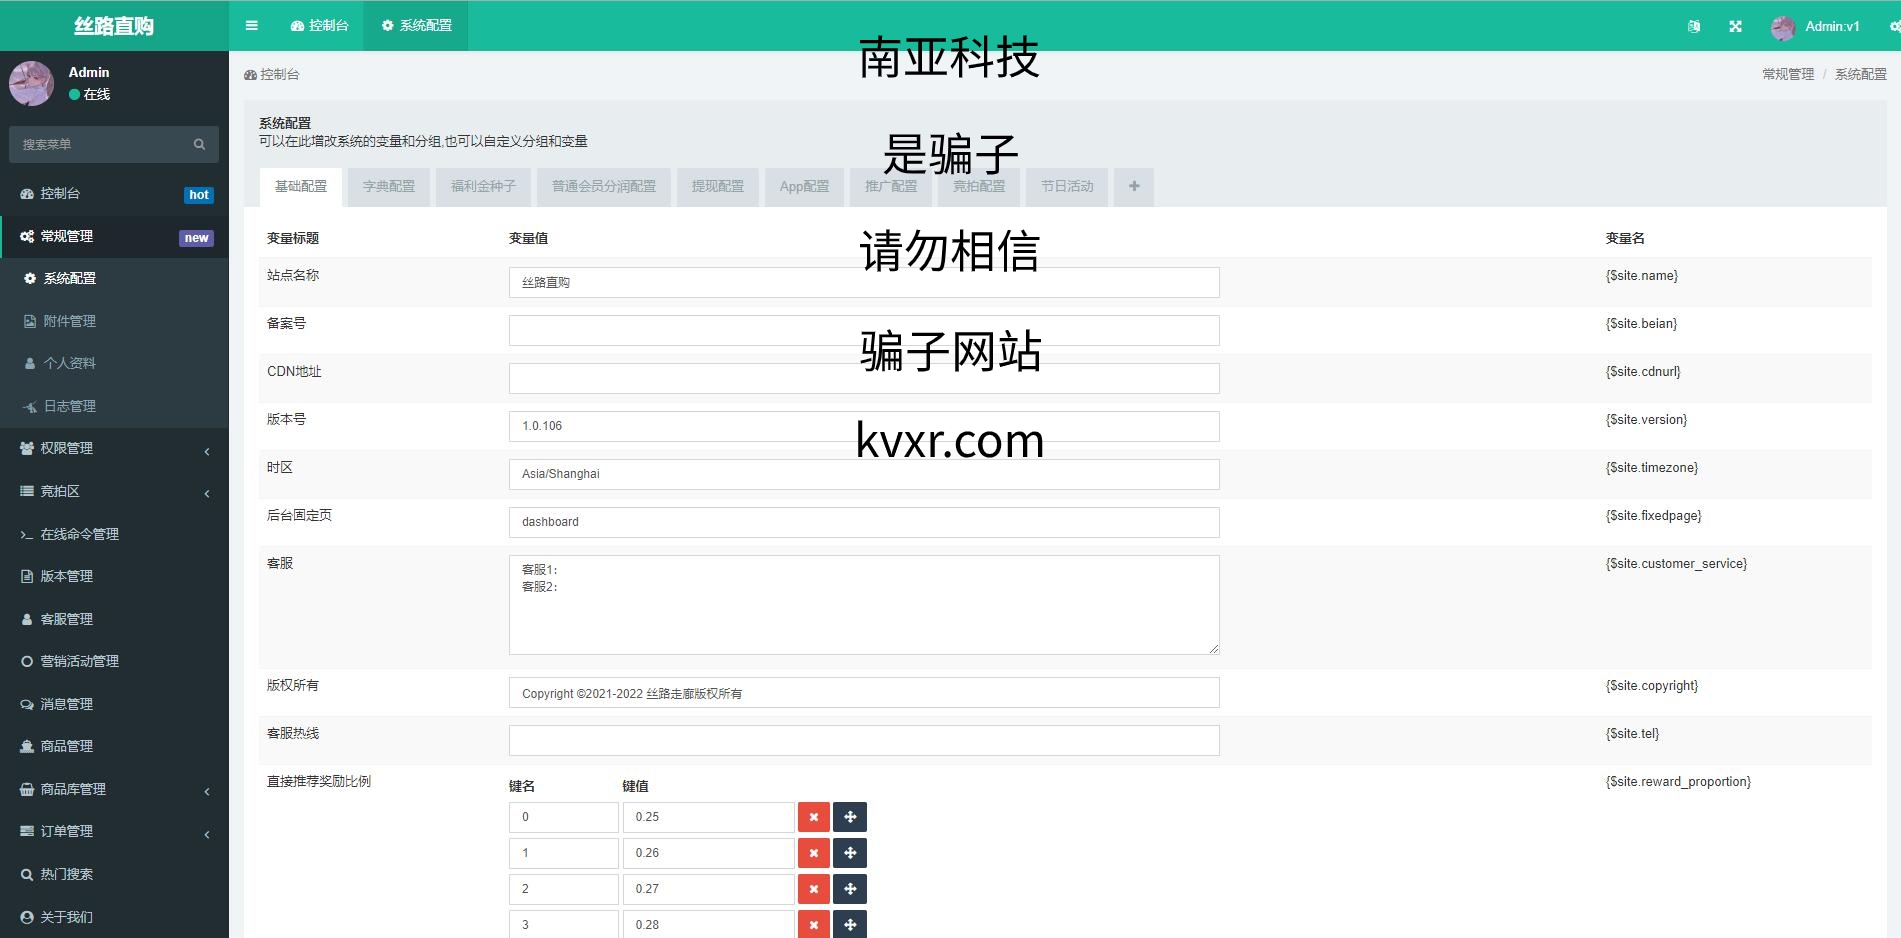
Task: Open 客服管理 in the sidebar
Action: pos(114,619)
